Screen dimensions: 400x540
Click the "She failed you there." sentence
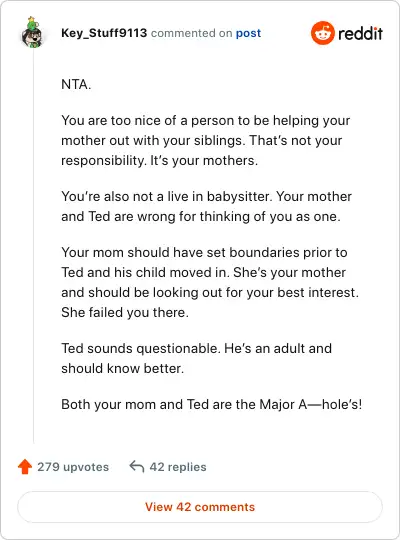point(125,312)
